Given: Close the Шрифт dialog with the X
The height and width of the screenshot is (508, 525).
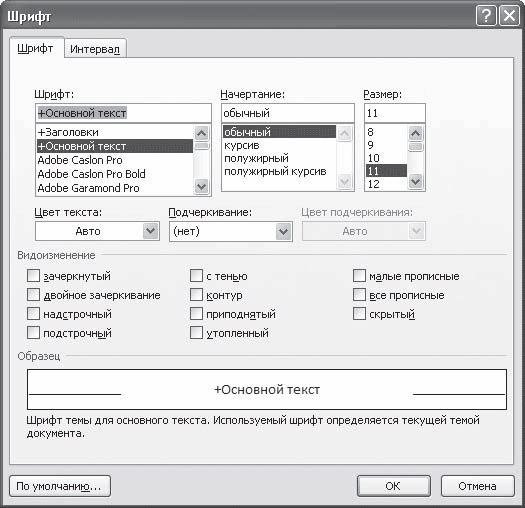Looking at the screenshot, I should click(509, 16).
